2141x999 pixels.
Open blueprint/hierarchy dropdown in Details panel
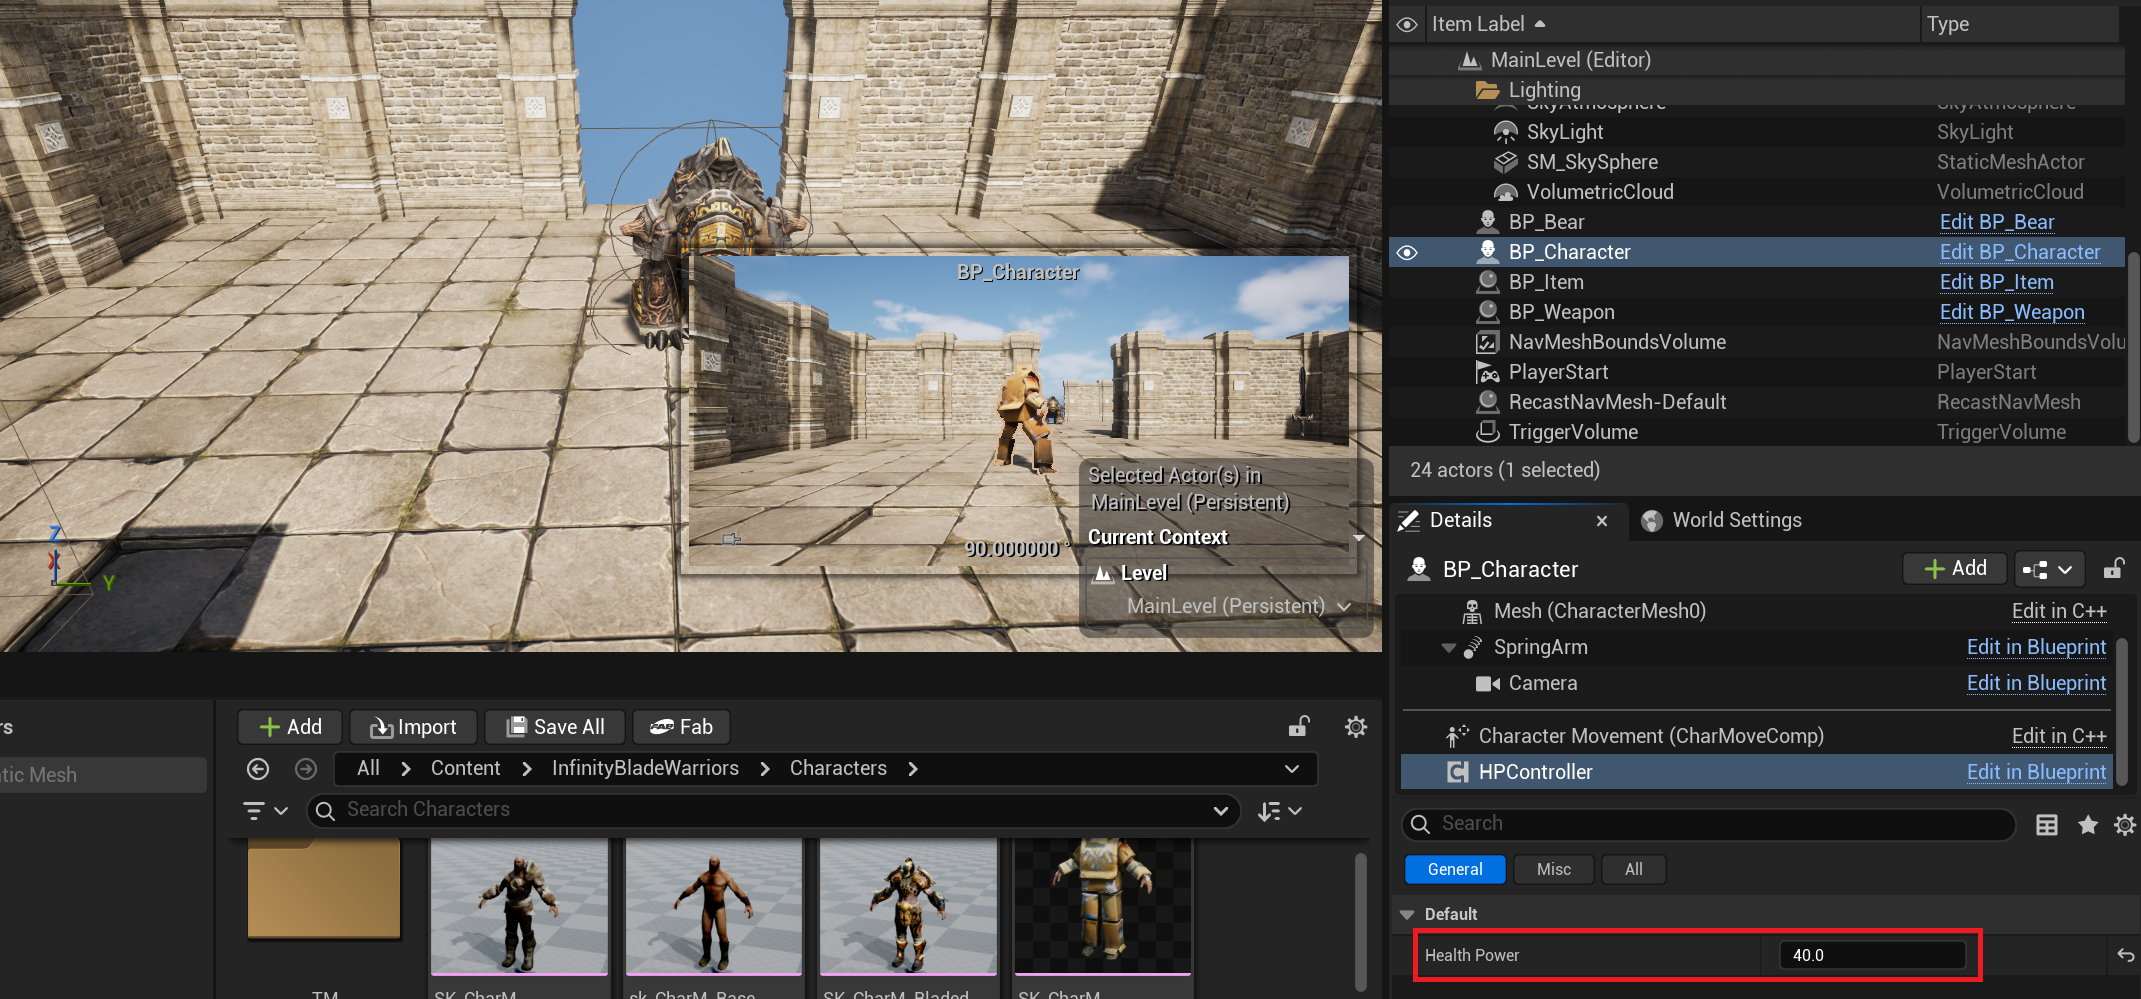pyautogui.click(x=2049, y=569)
